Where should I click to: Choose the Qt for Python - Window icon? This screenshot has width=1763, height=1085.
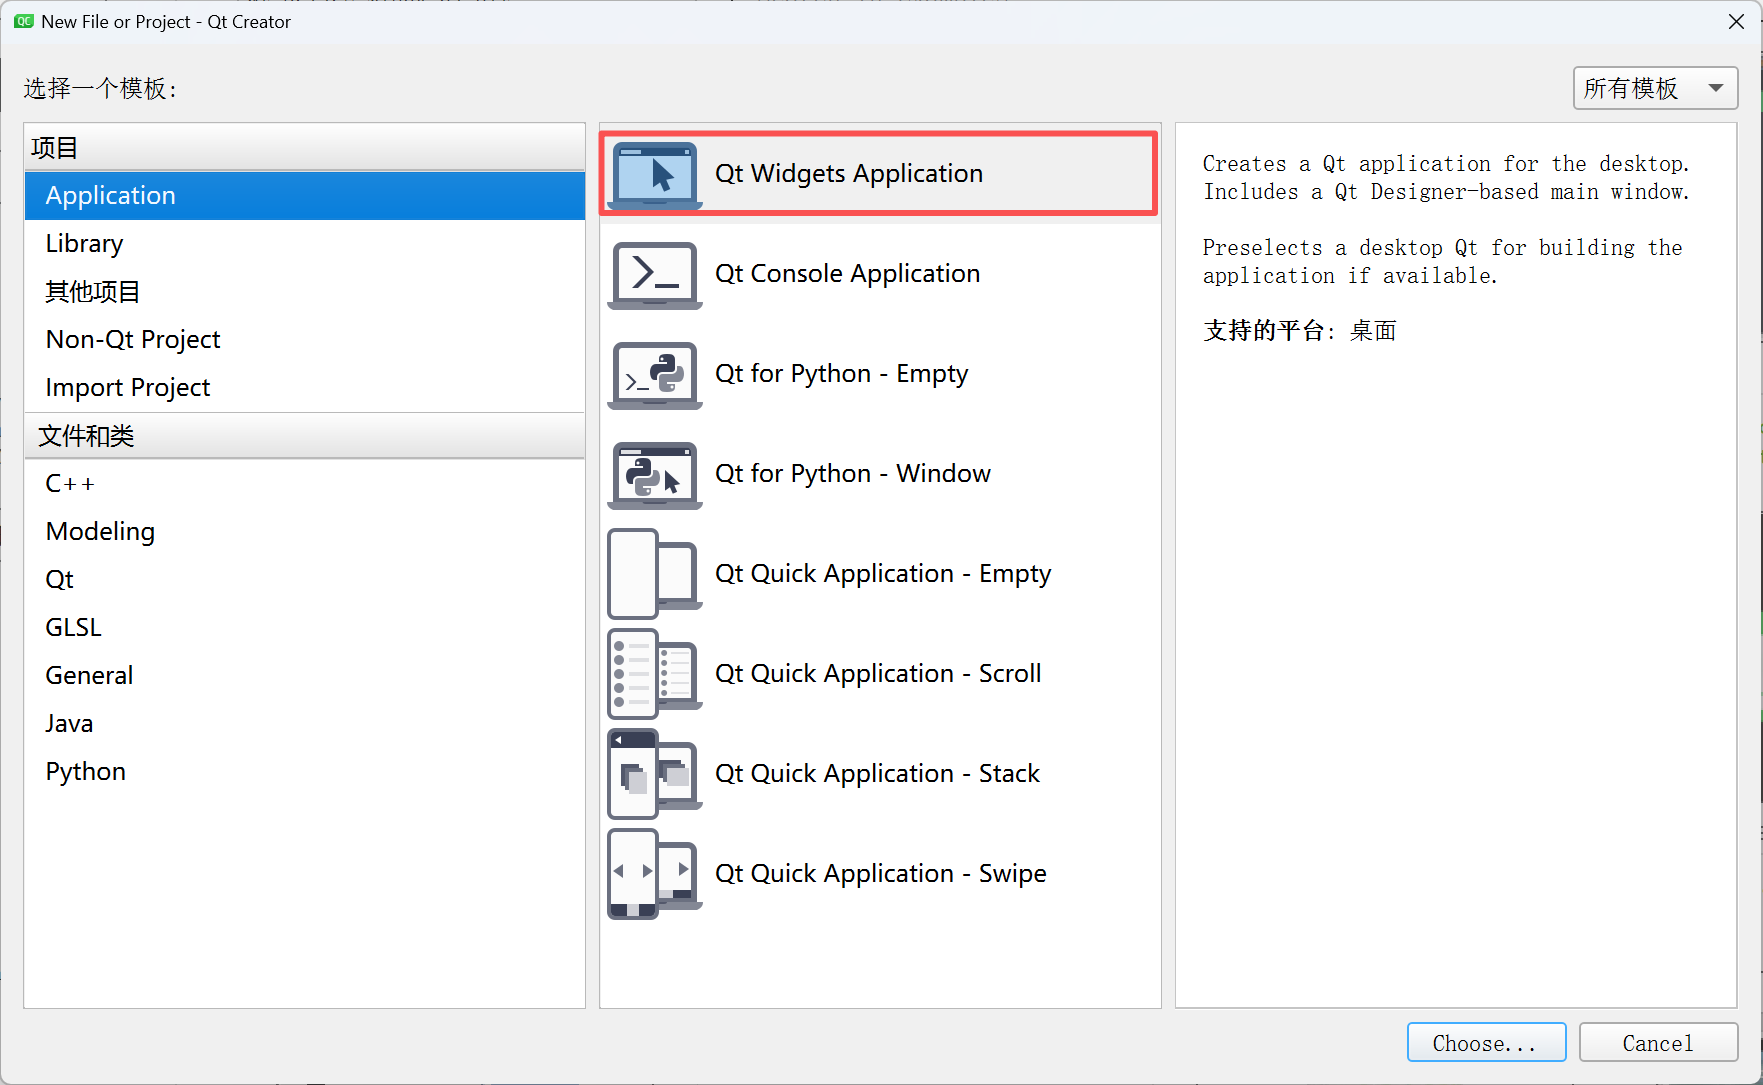pyautogui.click(x=655, y=475)
